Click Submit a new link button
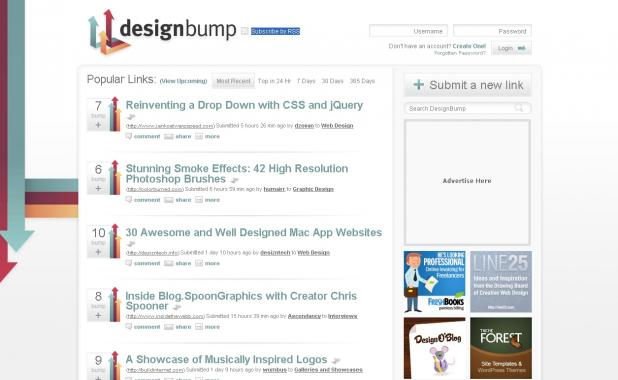Viewport: 618px width, 380px height. (x=468, y=85)
